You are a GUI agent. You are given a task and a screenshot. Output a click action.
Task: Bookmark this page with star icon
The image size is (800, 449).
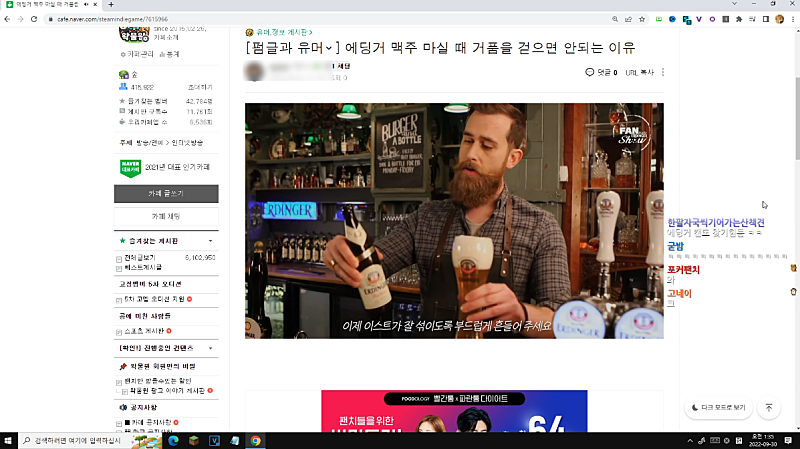(642, 19)
